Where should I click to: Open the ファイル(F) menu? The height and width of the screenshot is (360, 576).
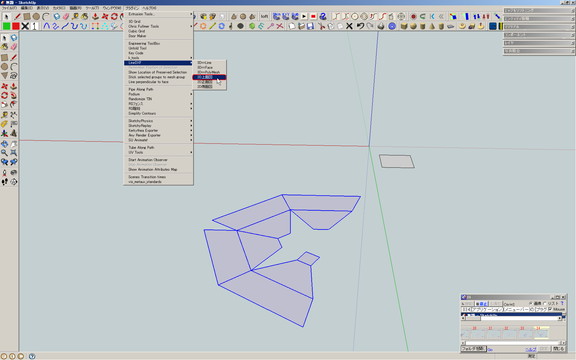pos(9,8)
